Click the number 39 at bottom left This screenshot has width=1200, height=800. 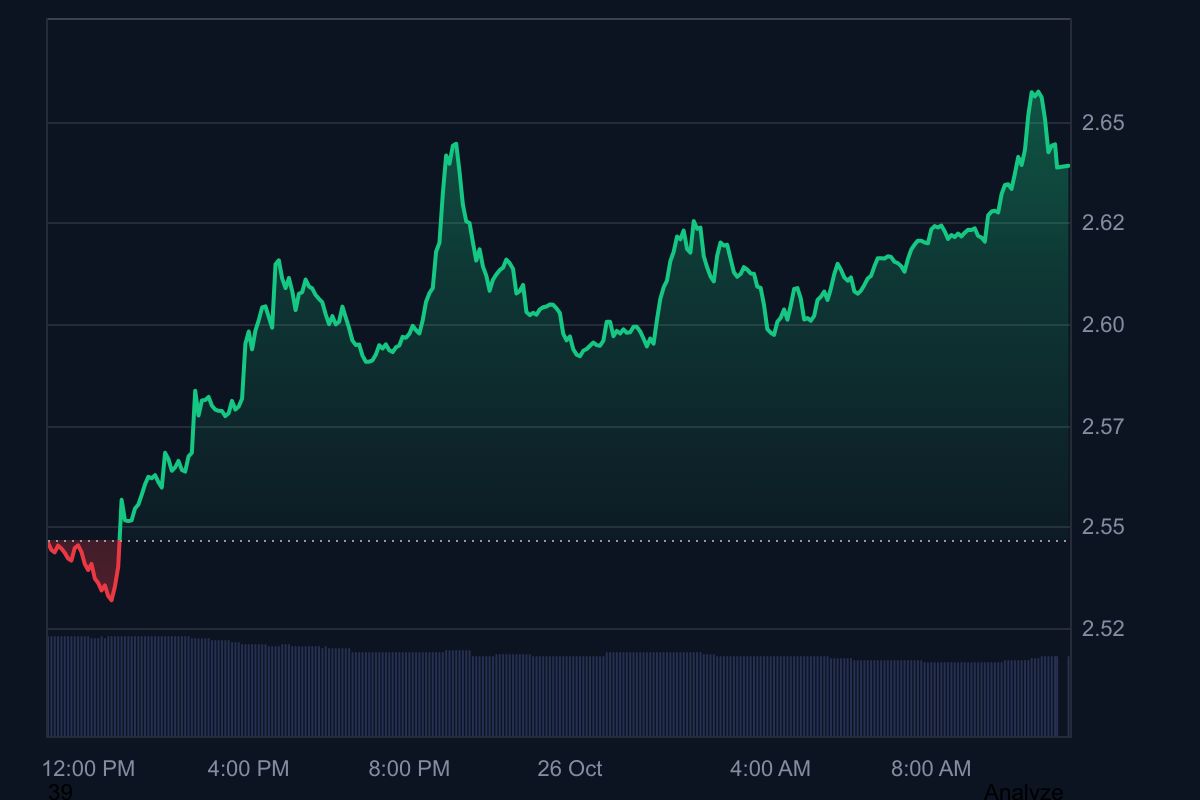click(60, 792)
